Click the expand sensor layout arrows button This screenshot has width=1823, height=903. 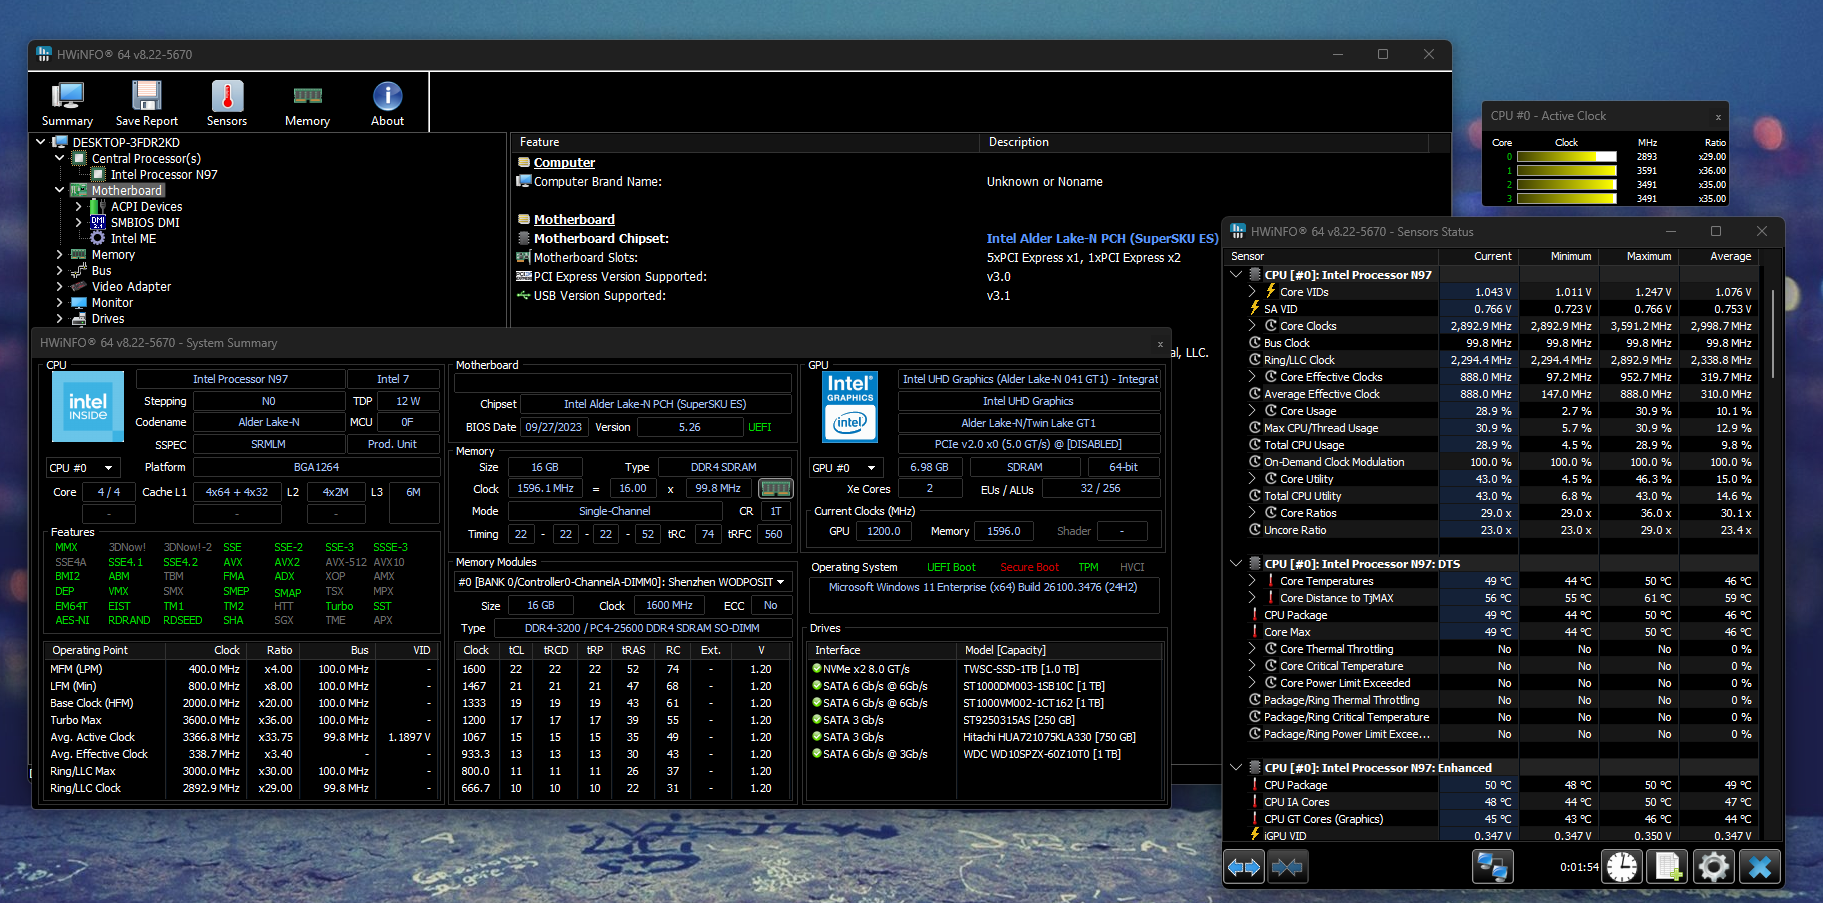click(x=1244, y=867)
